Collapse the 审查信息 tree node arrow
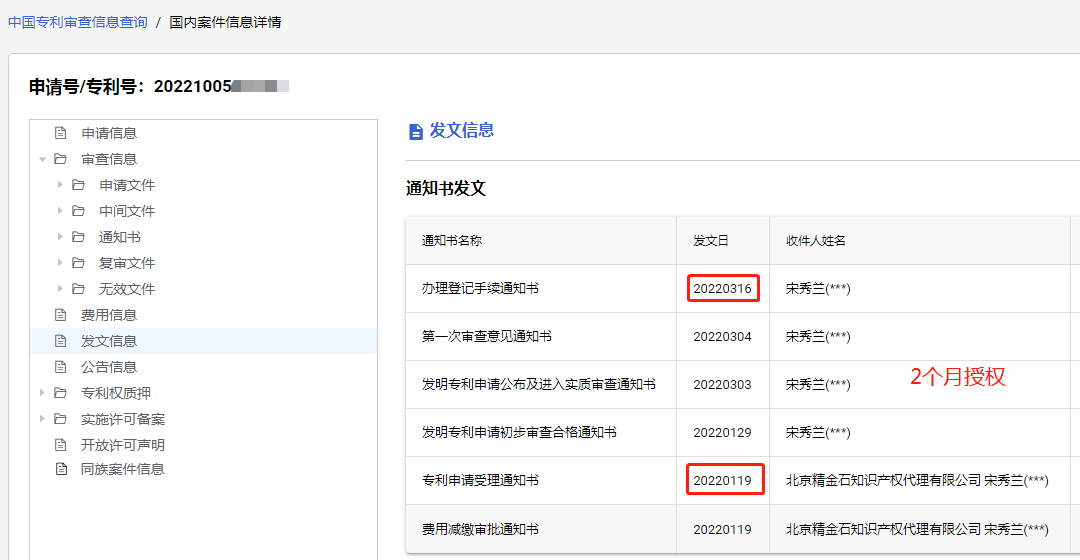The image size is (1080, 560). pos(43,159)
